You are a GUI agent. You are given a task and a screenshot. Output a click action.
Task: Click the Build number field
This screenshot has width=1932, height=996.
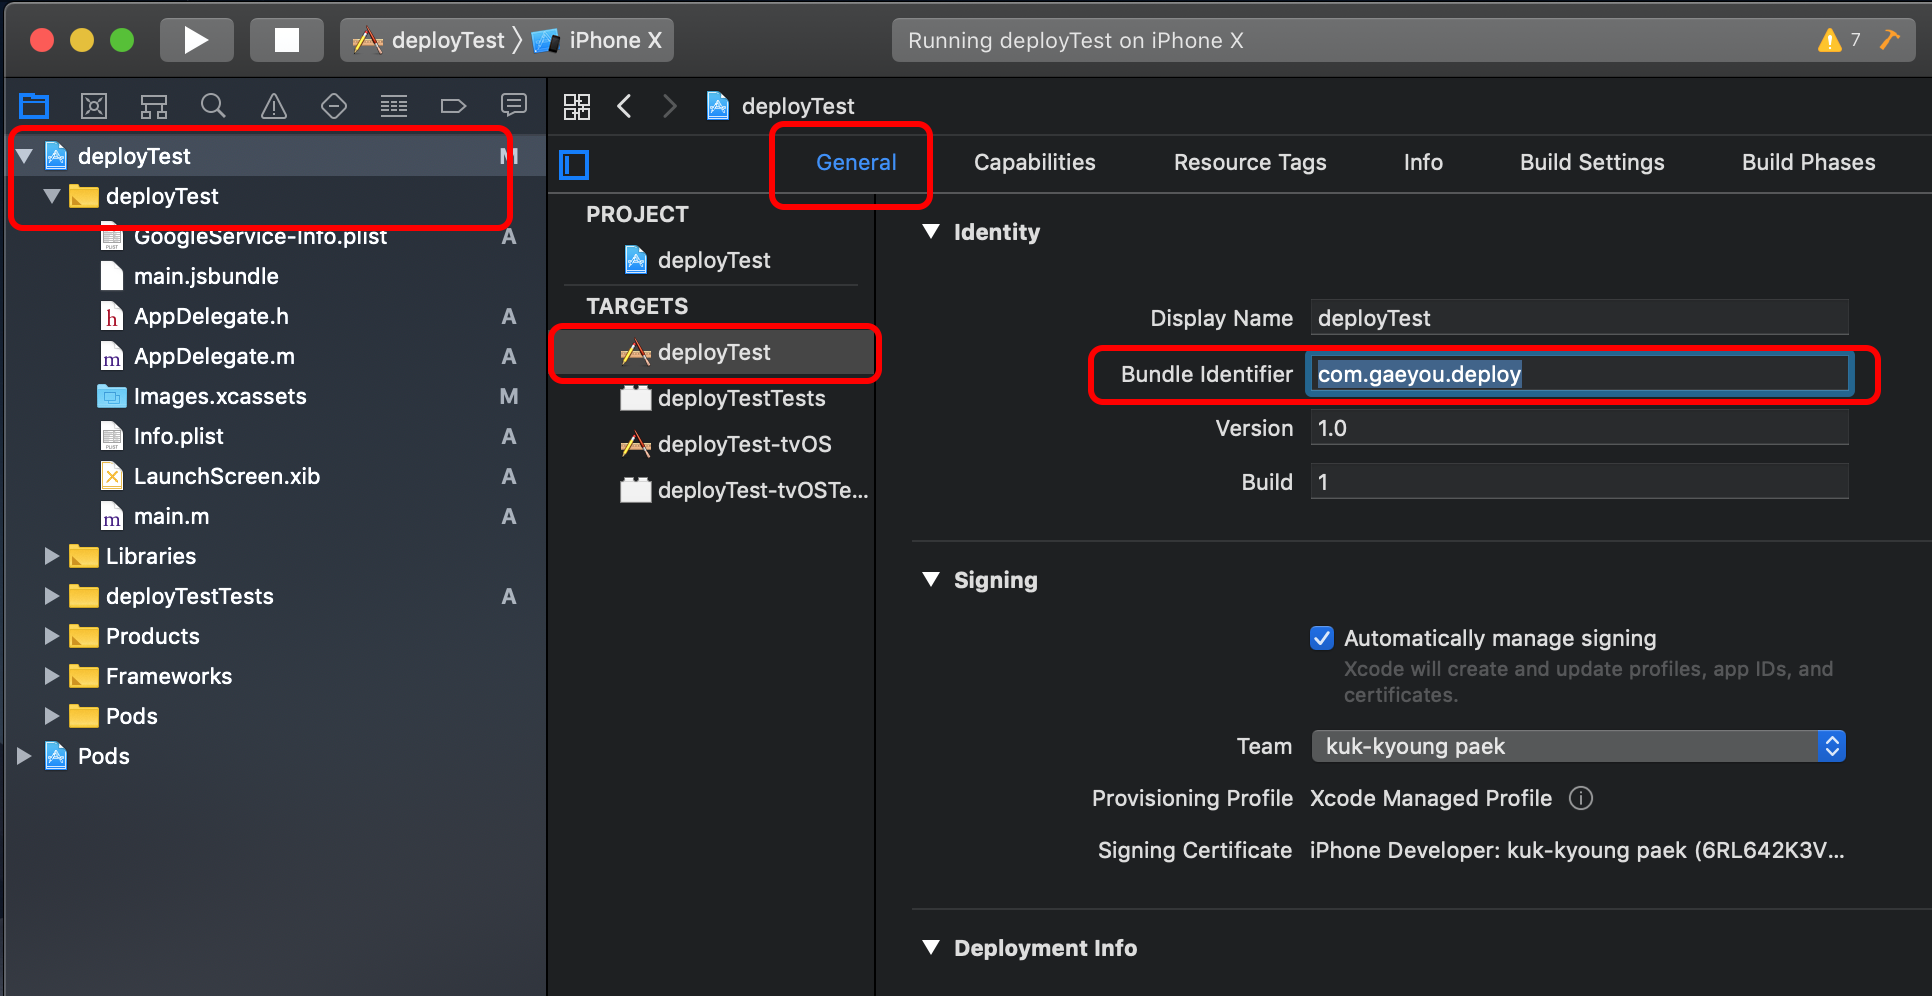tap(1579, 482)
